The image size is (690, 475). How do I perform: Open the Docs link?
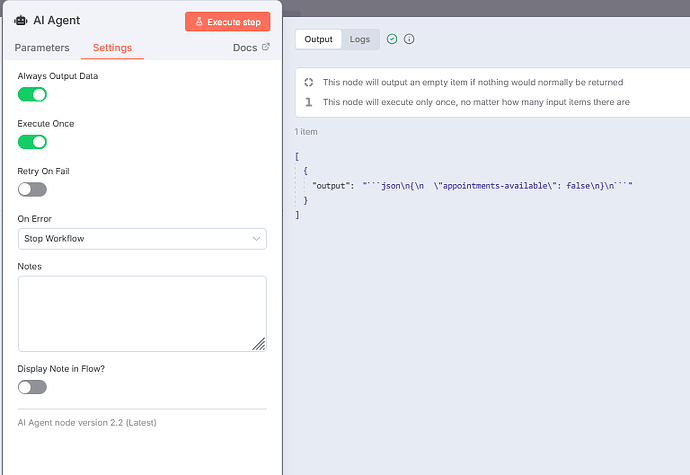tap(245, 48)
